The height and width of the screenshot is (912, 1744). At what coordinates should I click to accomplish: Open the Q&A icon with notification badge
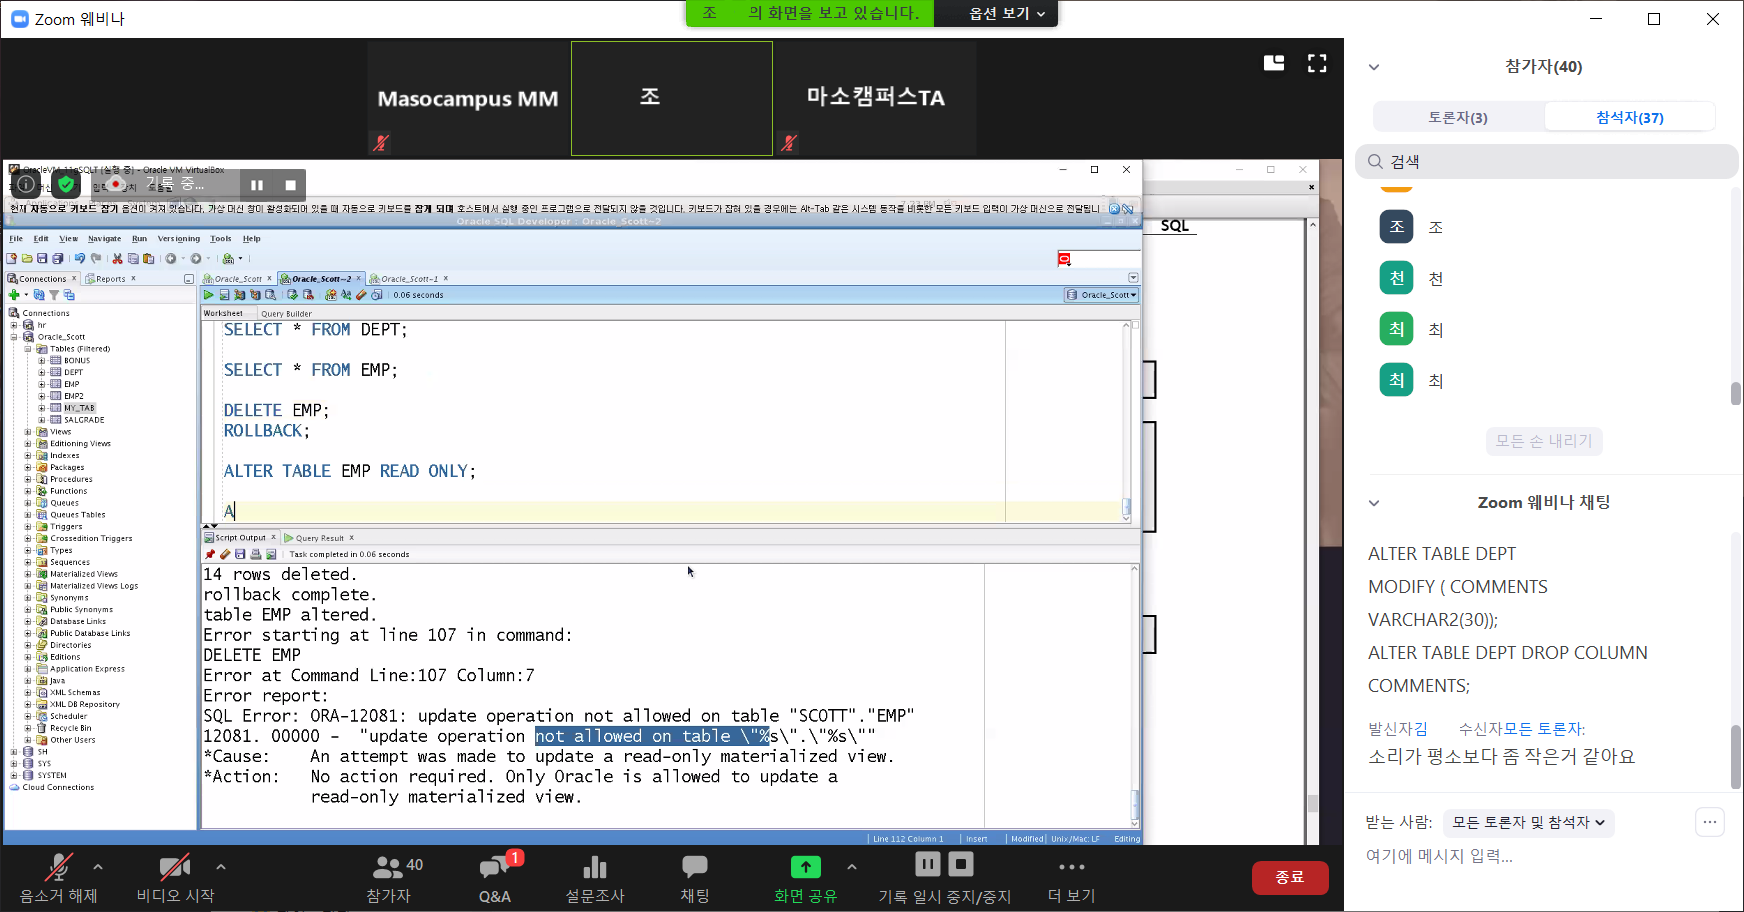[495, 868]
